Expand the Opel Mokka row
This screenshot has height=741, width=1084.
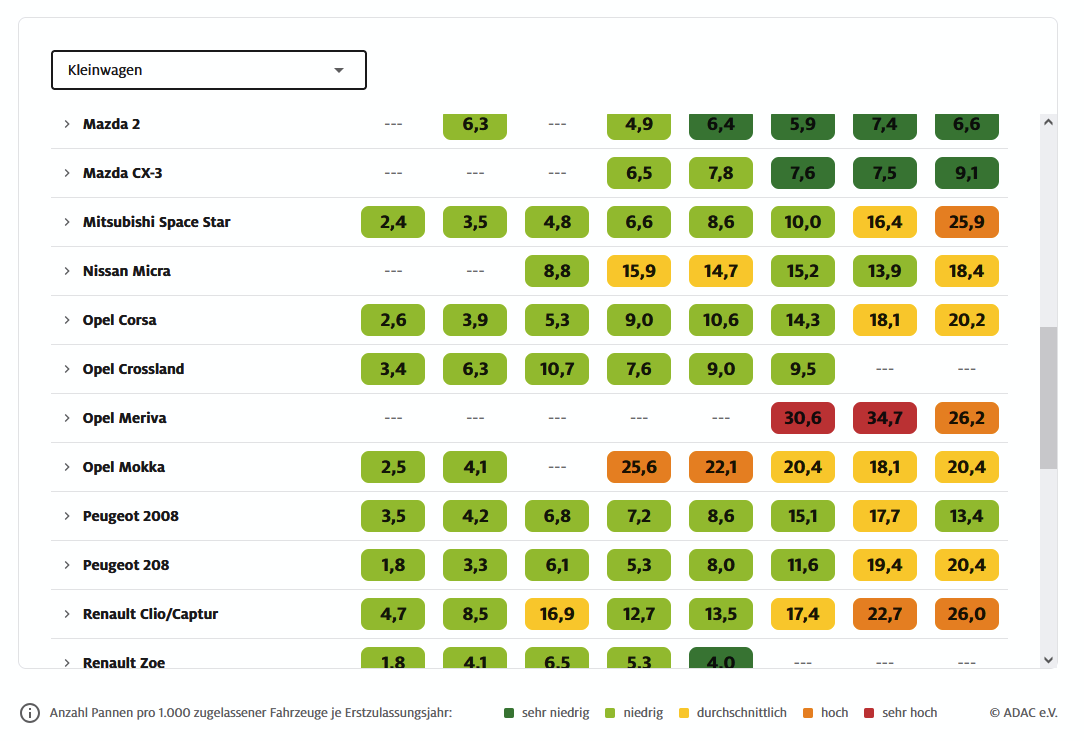tap(67, 467)
